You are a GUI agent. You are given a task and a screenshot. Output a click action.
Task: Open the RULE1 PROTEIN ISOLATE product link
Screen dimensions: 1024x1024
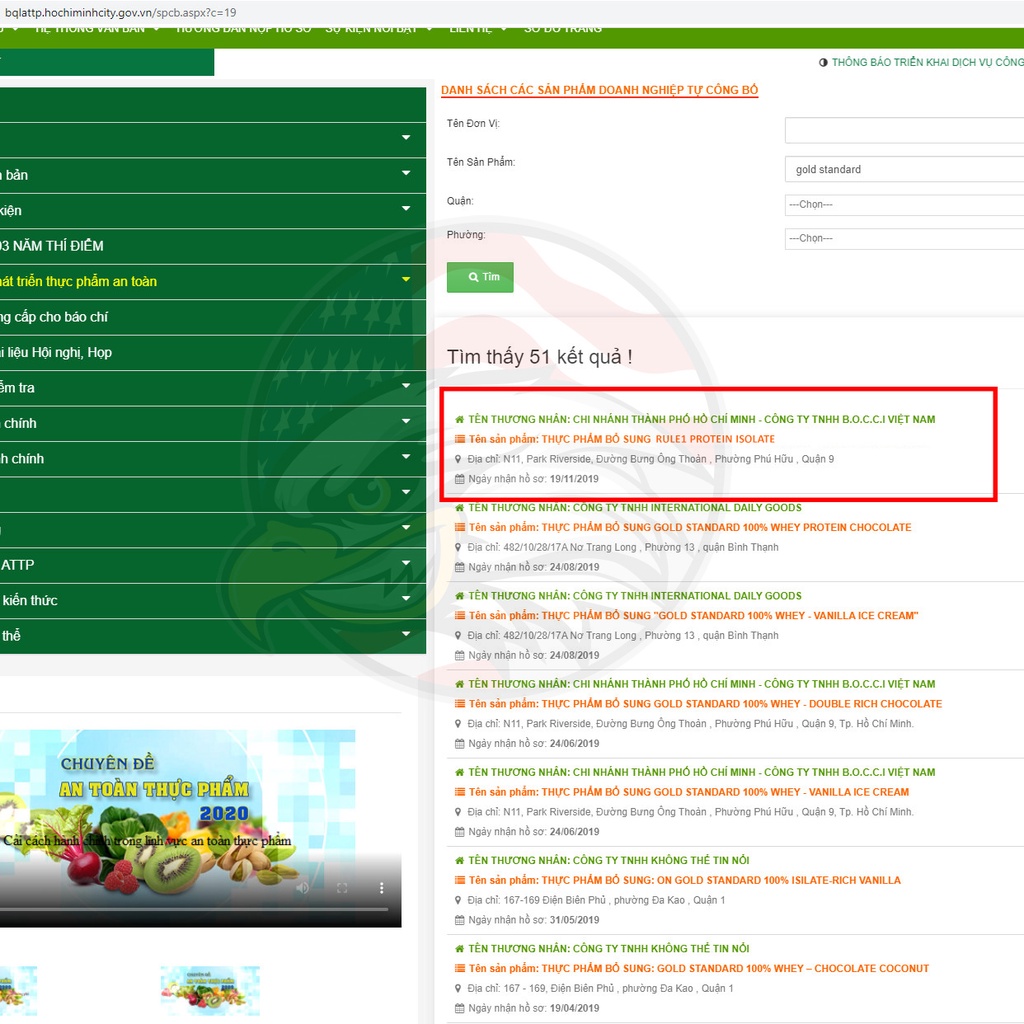[x=622, y=439]
